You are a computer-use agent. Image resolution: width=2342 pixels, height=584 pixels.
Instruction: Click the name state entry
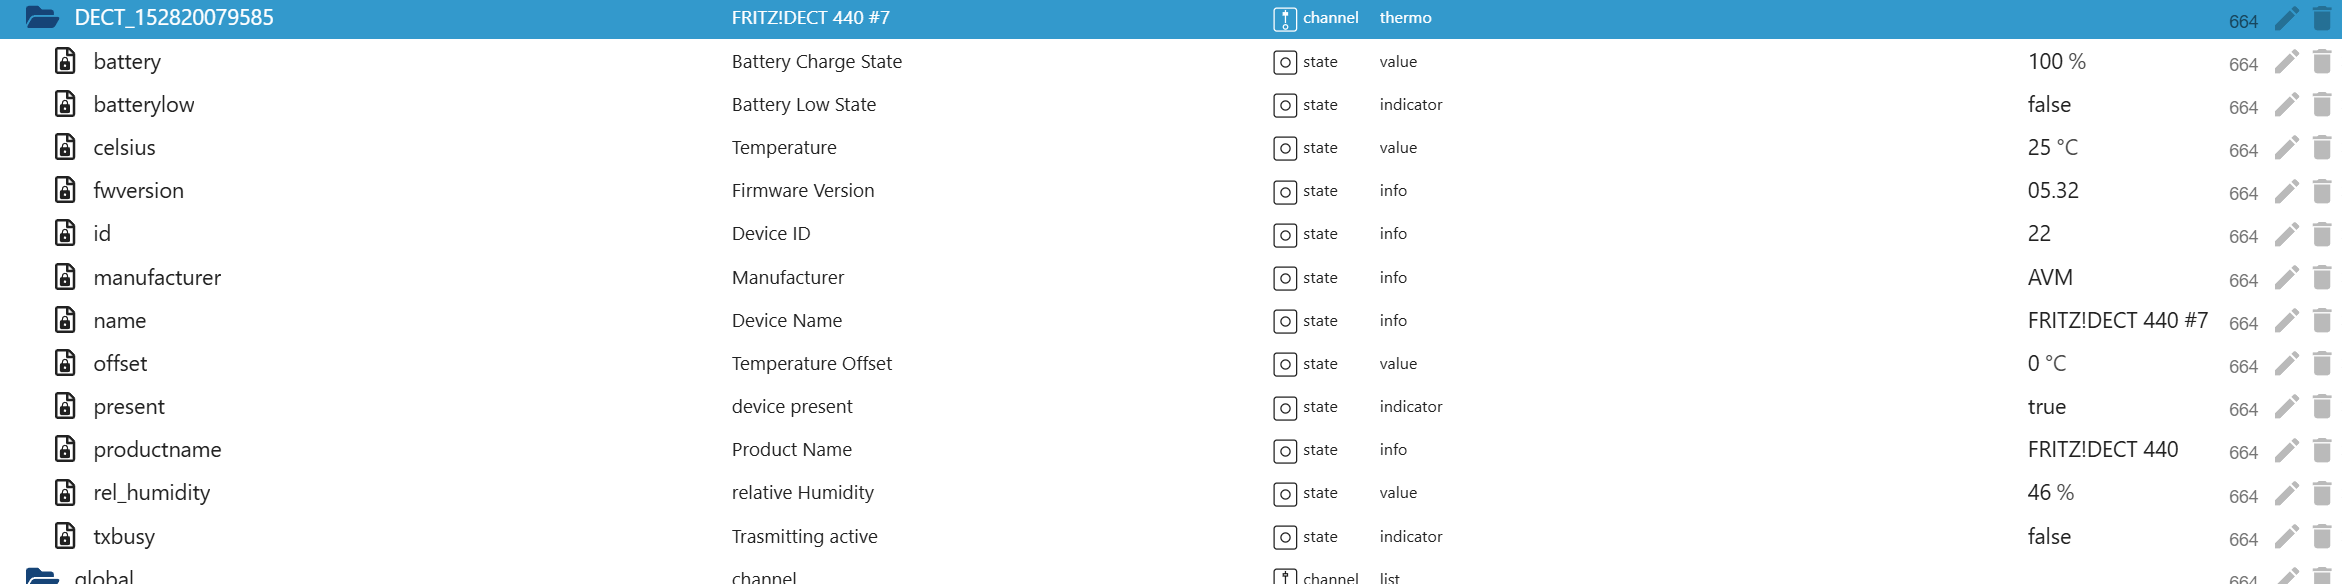pos(120,321)
